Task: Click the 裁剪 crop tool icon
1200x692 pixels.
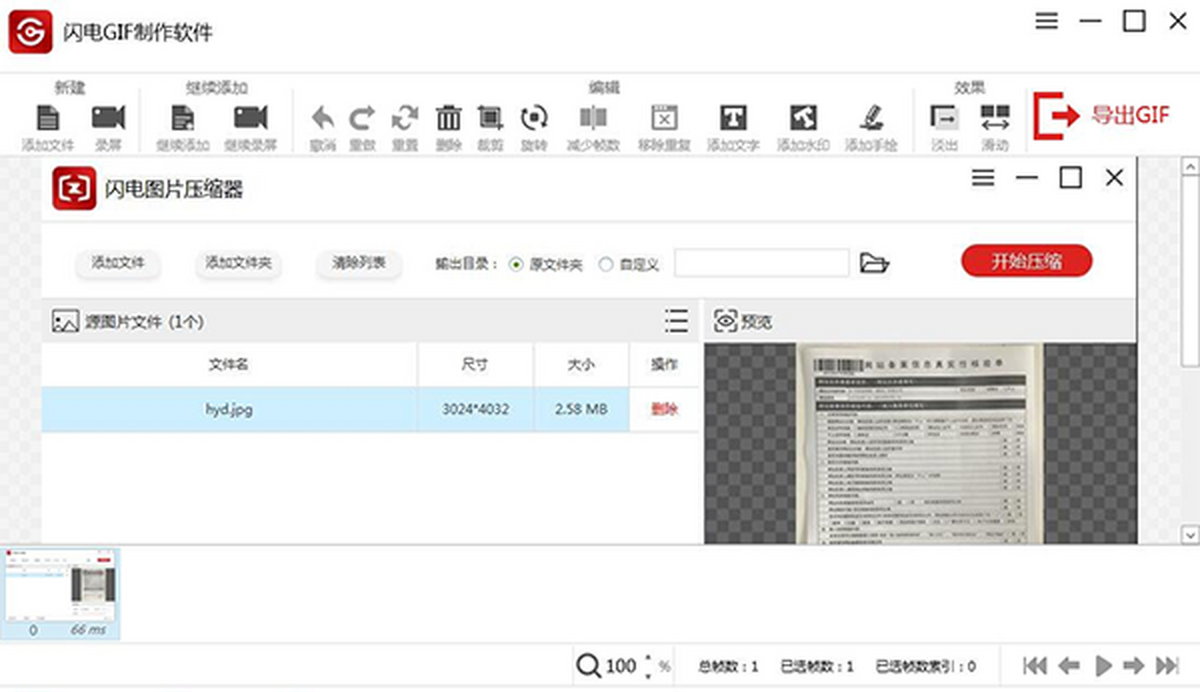Action: click(490, 119)
